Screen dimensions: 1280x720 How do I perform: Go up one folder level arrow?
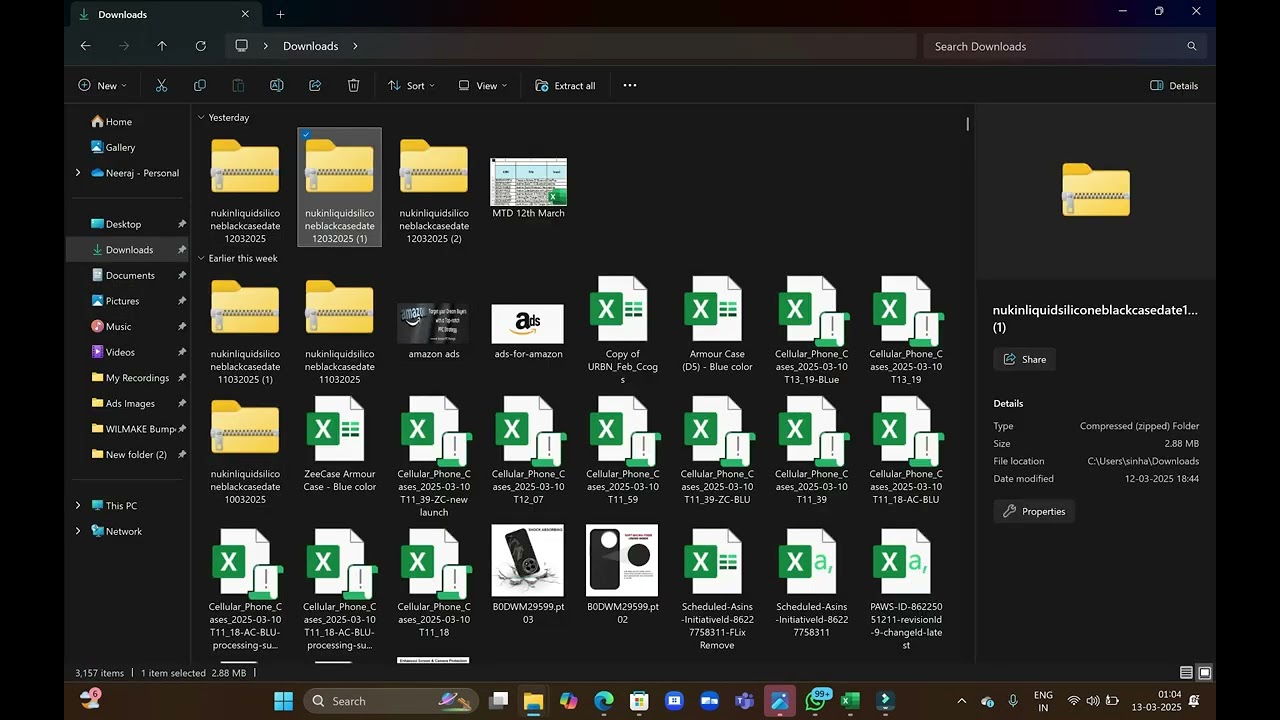[x=162, y=46]
